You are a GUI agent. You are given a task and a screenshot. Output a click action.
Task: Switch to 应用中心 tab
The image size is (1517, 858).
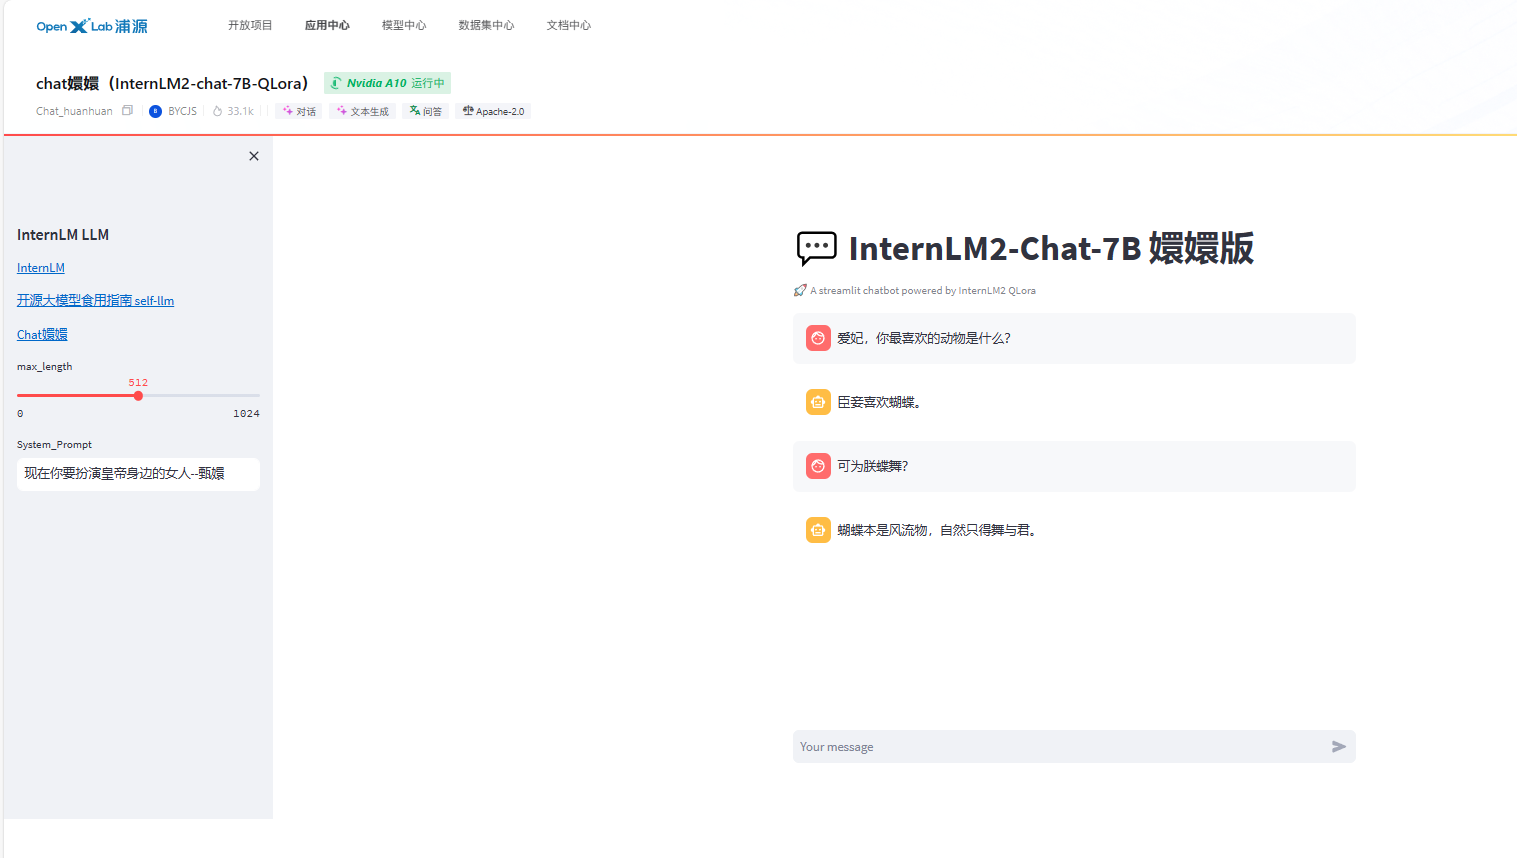[x=327, y=25]
